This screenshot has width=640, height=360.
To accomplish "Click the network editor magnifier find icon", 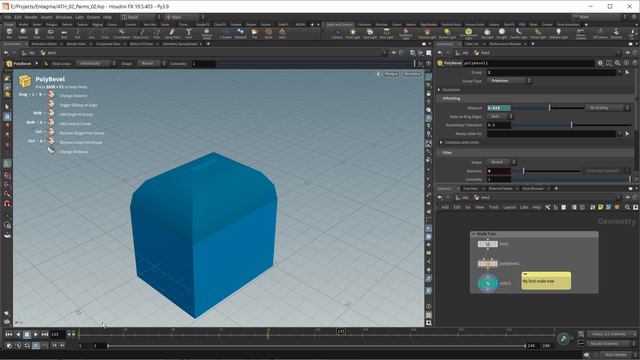I will [627, 207].
